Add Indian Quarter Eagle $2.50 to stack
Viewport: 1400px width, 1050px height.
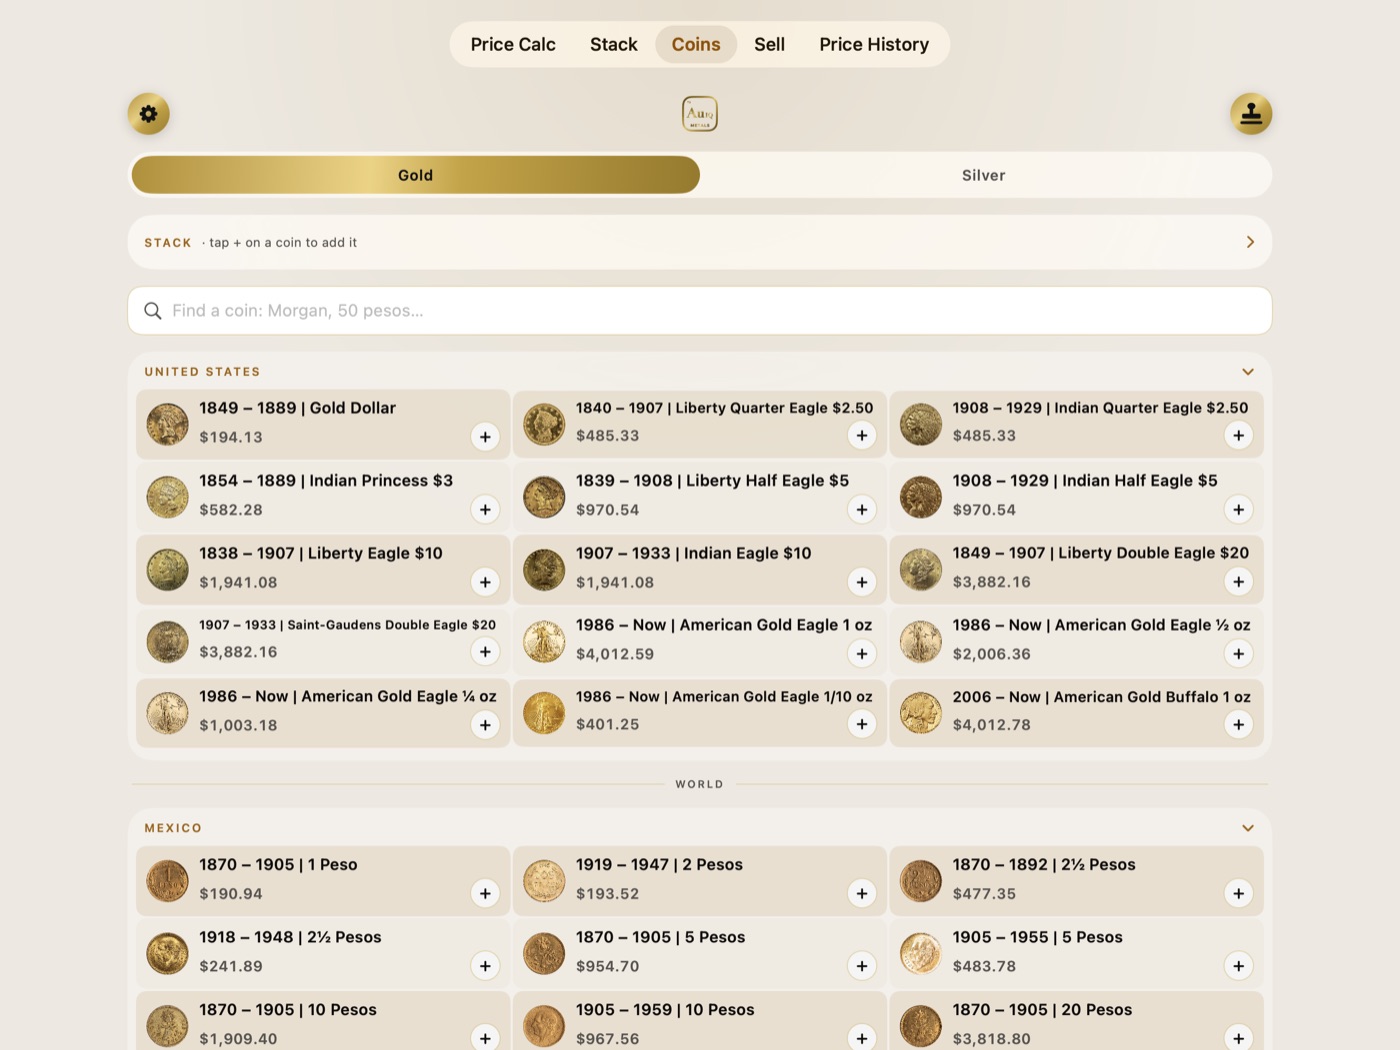click(x=1239, y=436)
